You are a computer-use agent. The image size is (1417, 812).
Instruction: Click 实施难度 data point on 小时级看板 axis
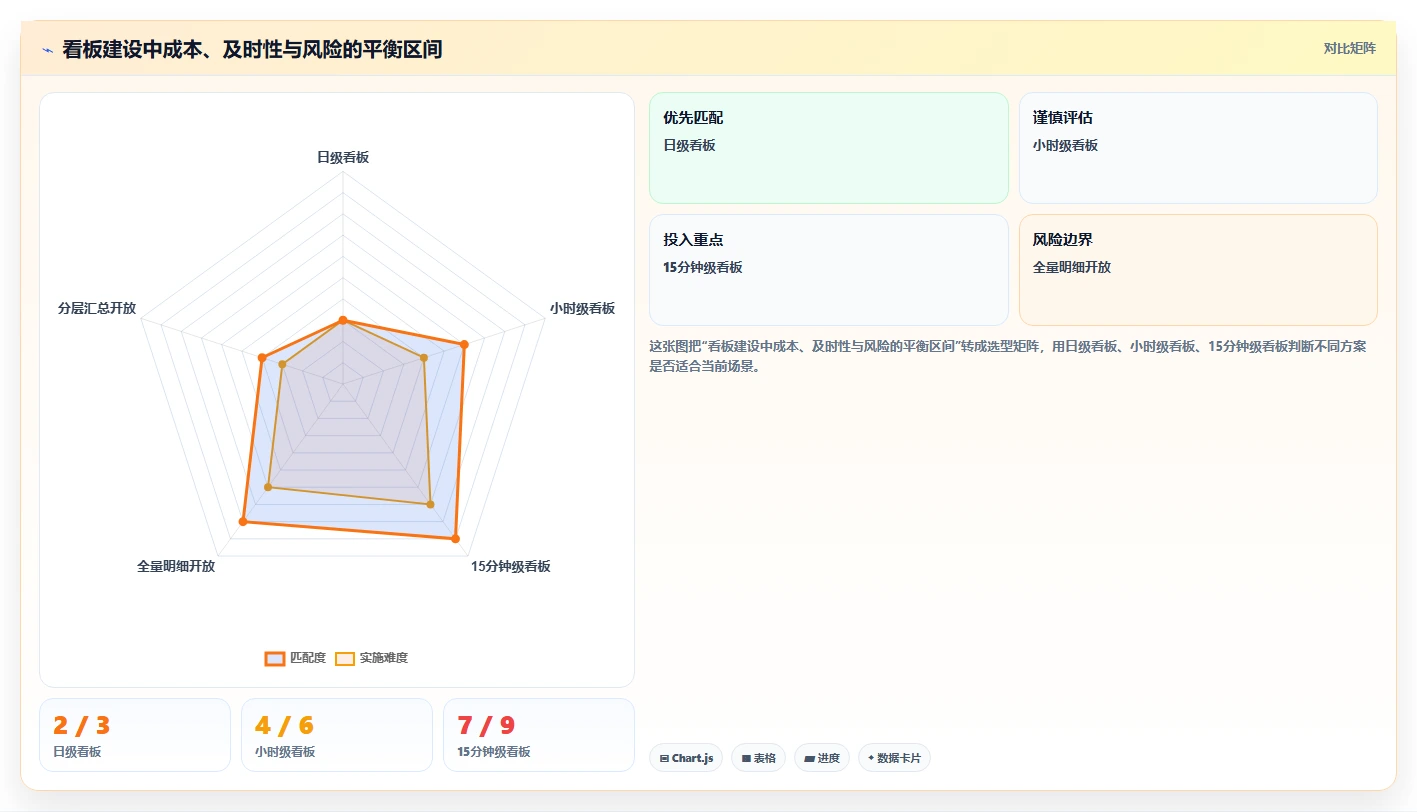[424, 357]
